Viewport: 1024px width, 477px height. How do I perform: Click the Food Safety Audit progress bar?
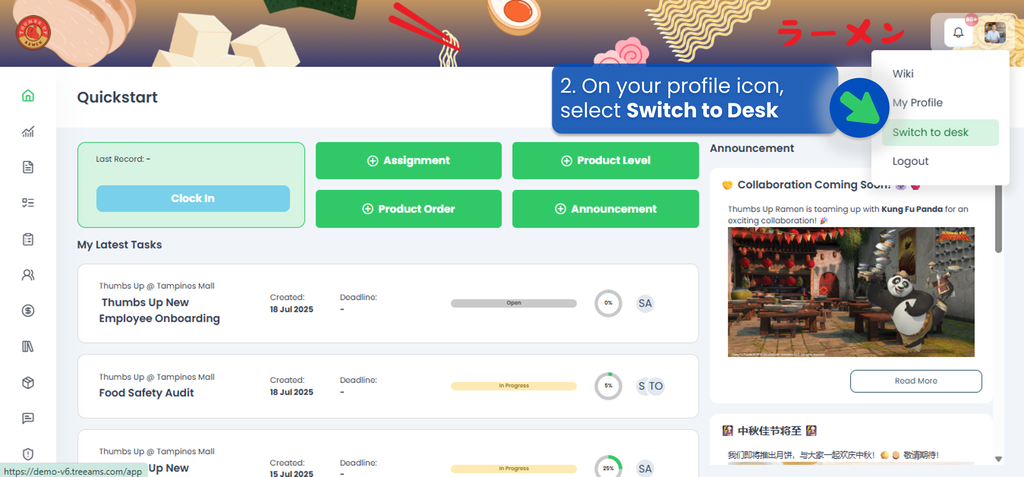click(x=513, y=386)
